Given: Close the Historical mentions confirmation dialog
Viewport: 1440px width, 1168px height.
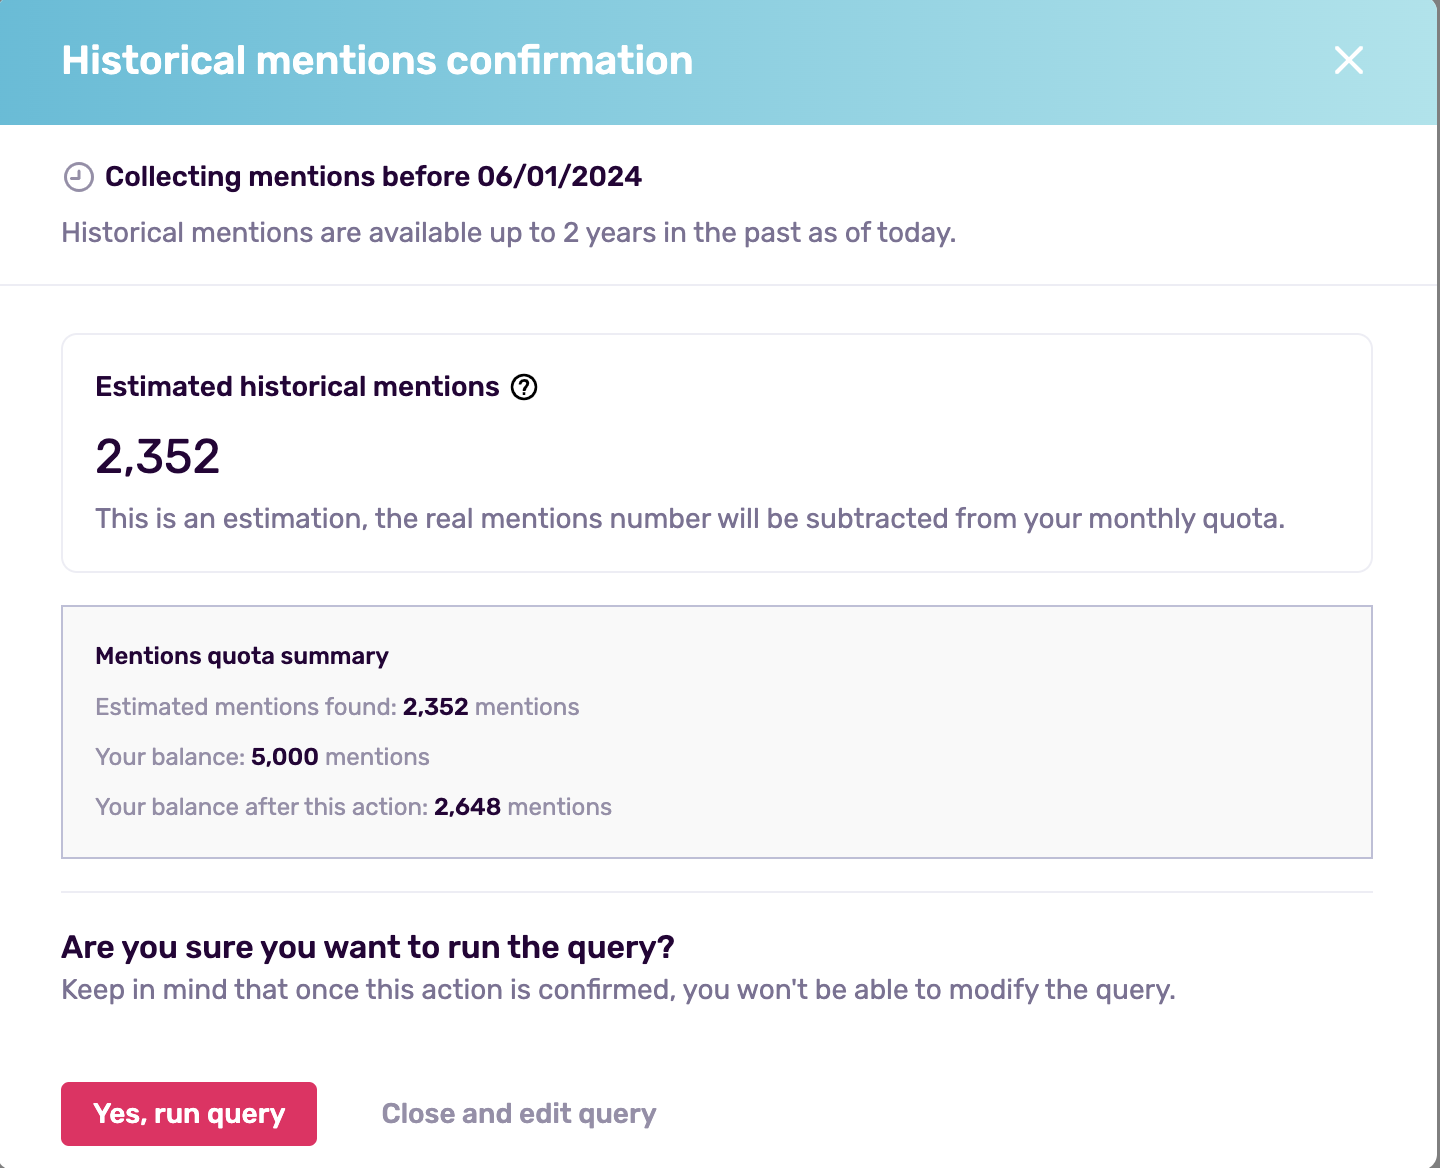Looking at the screenshot, I should 1348,60.
